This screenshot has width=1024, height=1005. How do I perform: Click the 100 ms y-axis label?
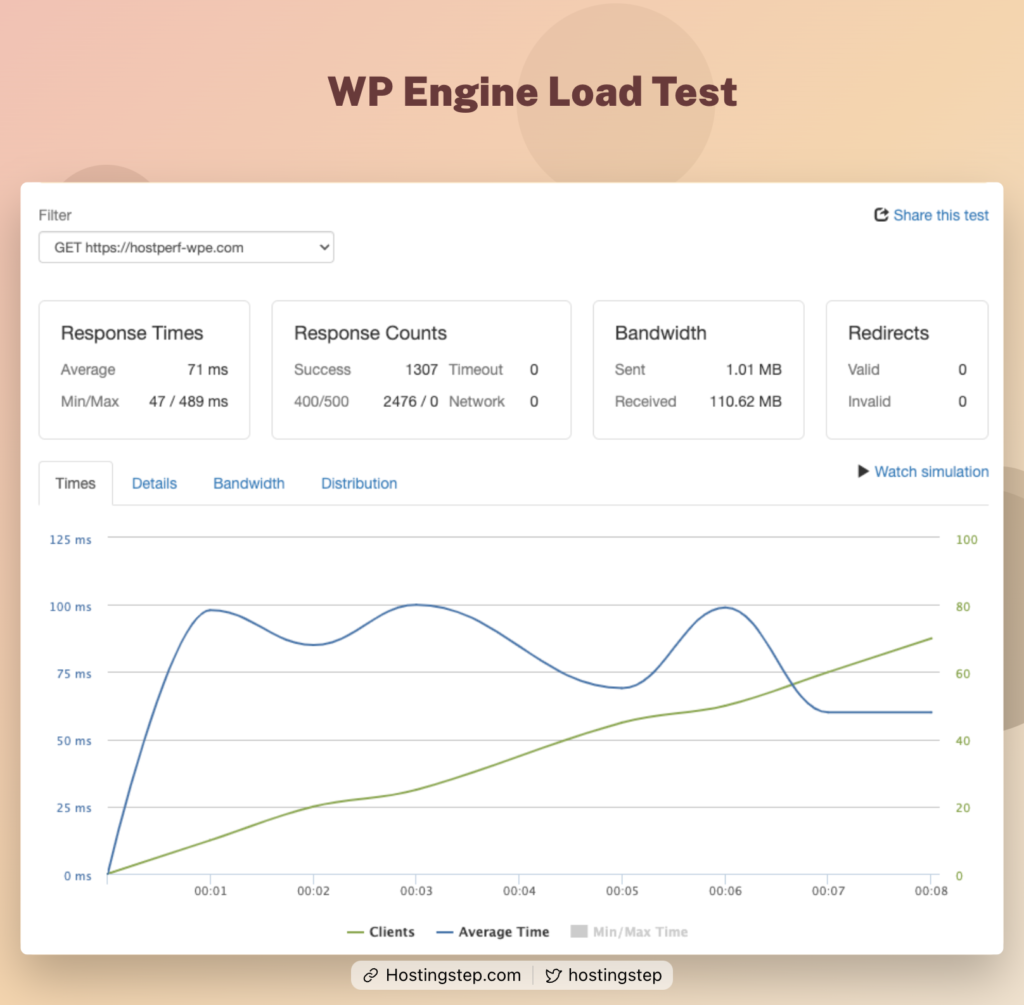[x=71, y=607]
